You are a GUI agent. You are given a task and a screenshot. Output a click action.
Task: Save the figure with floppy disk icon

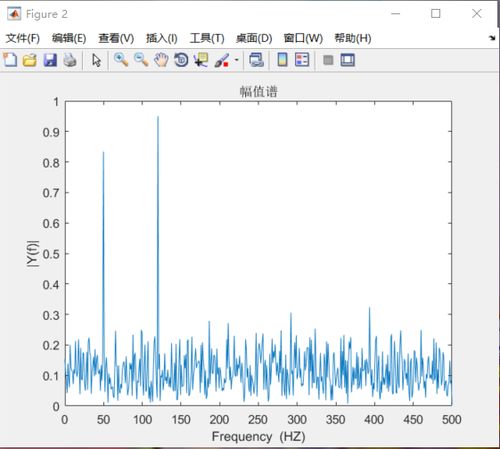[x=50, y=60]
